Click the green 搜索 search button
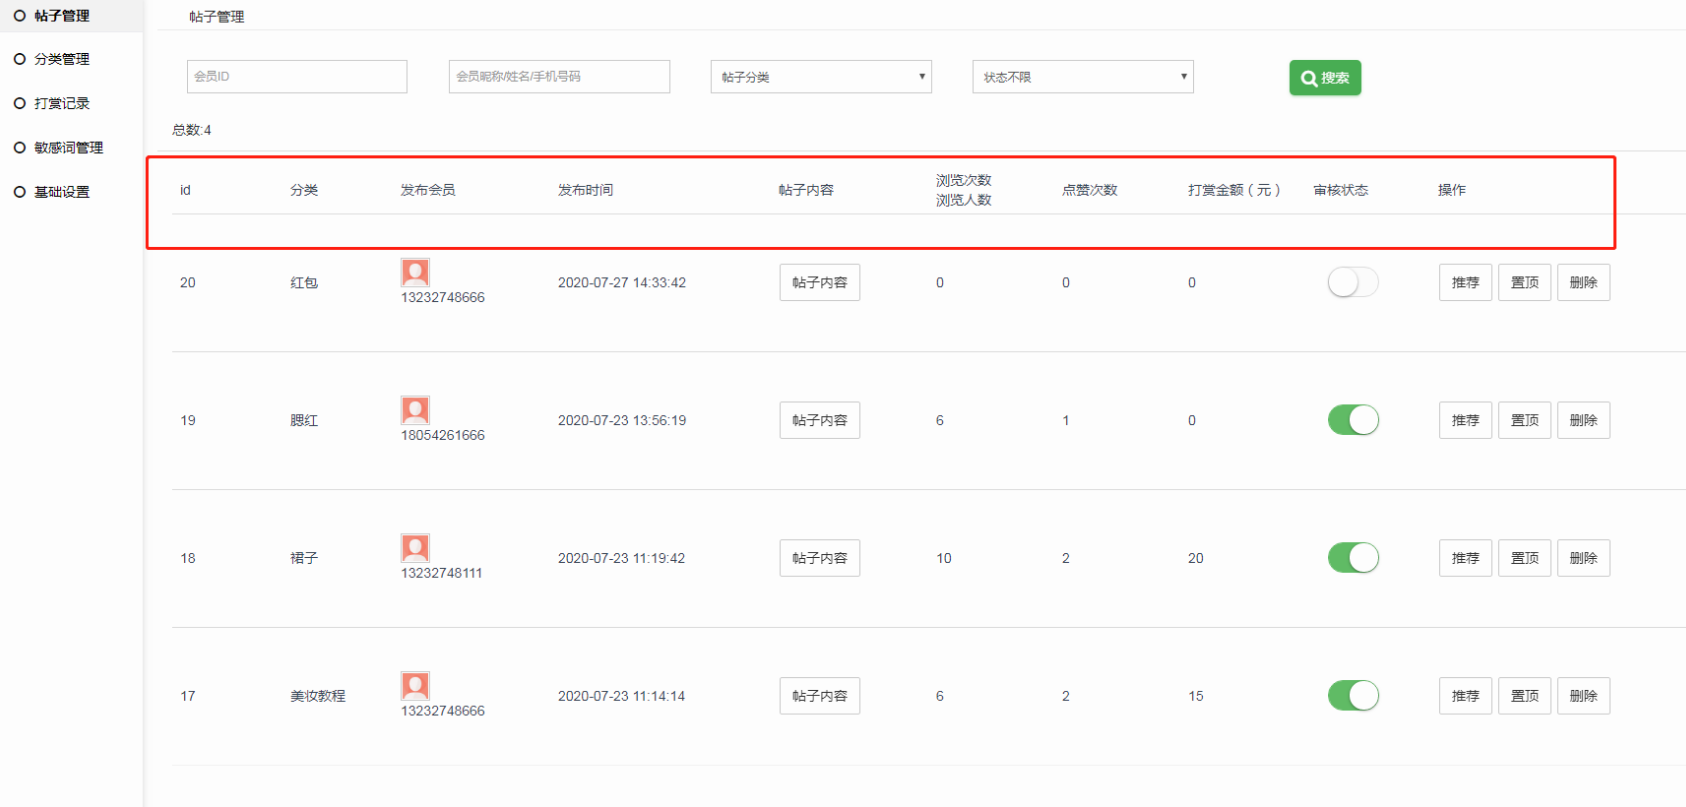 coord(1324,78)
